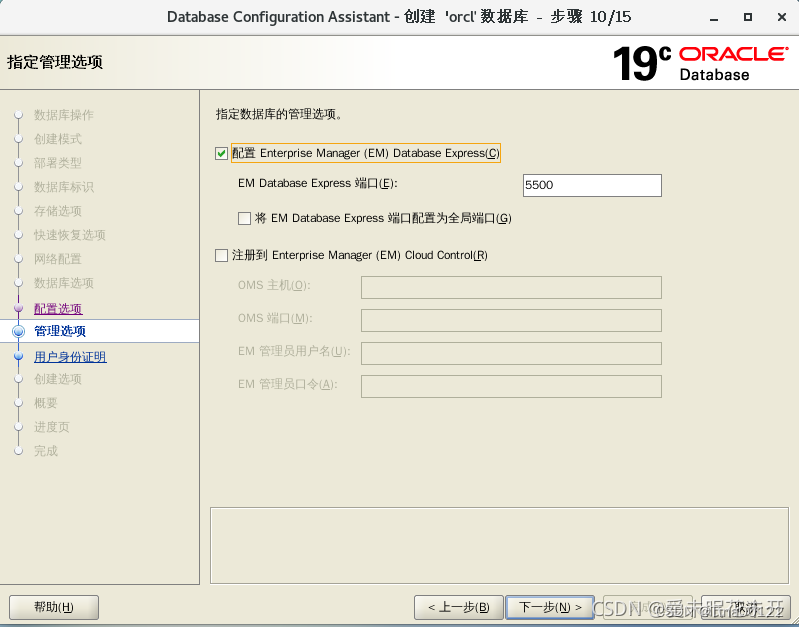
Task: Proceed with 下一步(N) button
Action: [550, 607]
